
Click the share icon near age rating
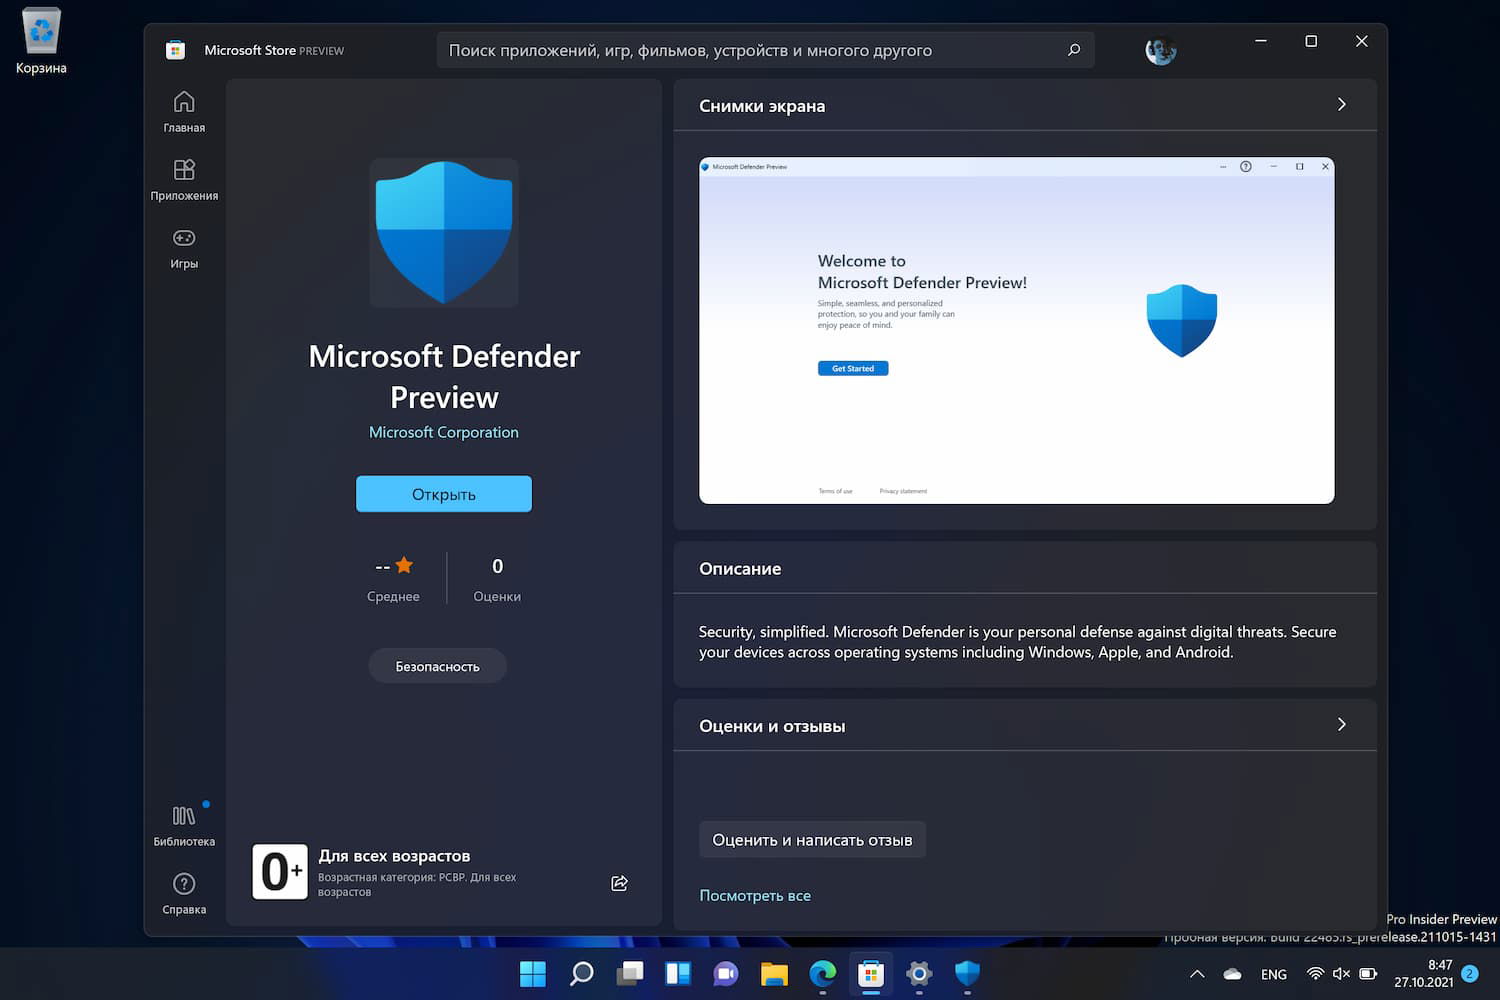point(620,883)
